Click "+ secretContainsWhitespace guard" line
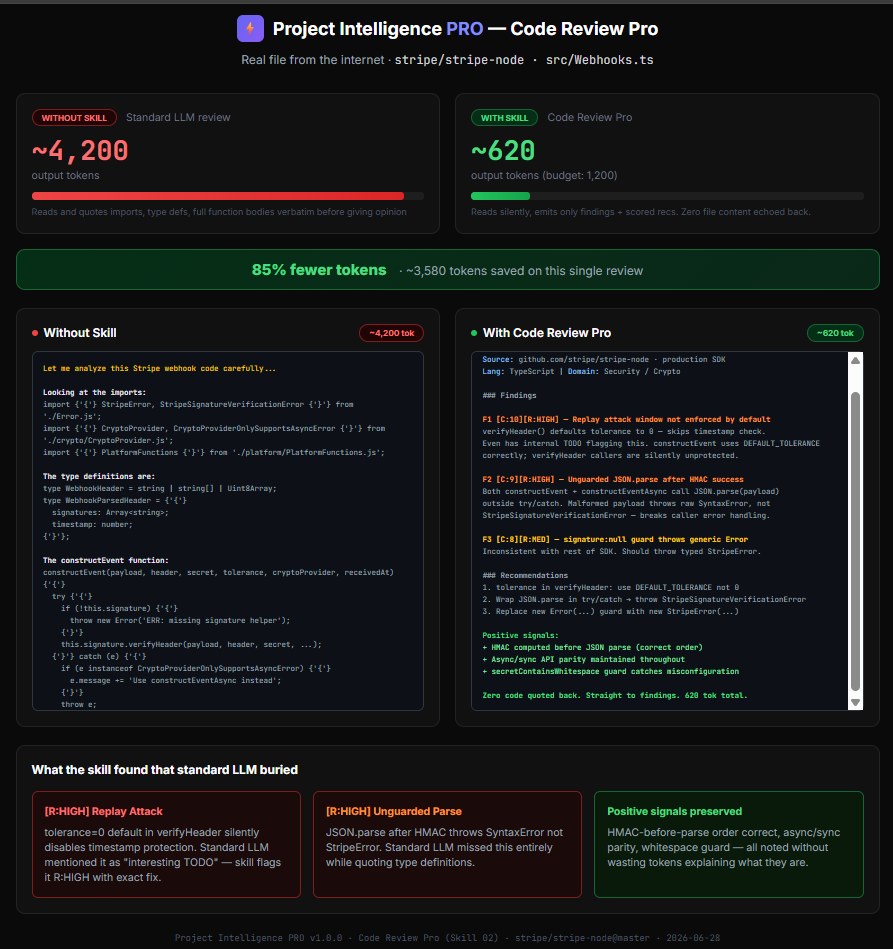This screenshot has height=949, width=893. (610, 672)
